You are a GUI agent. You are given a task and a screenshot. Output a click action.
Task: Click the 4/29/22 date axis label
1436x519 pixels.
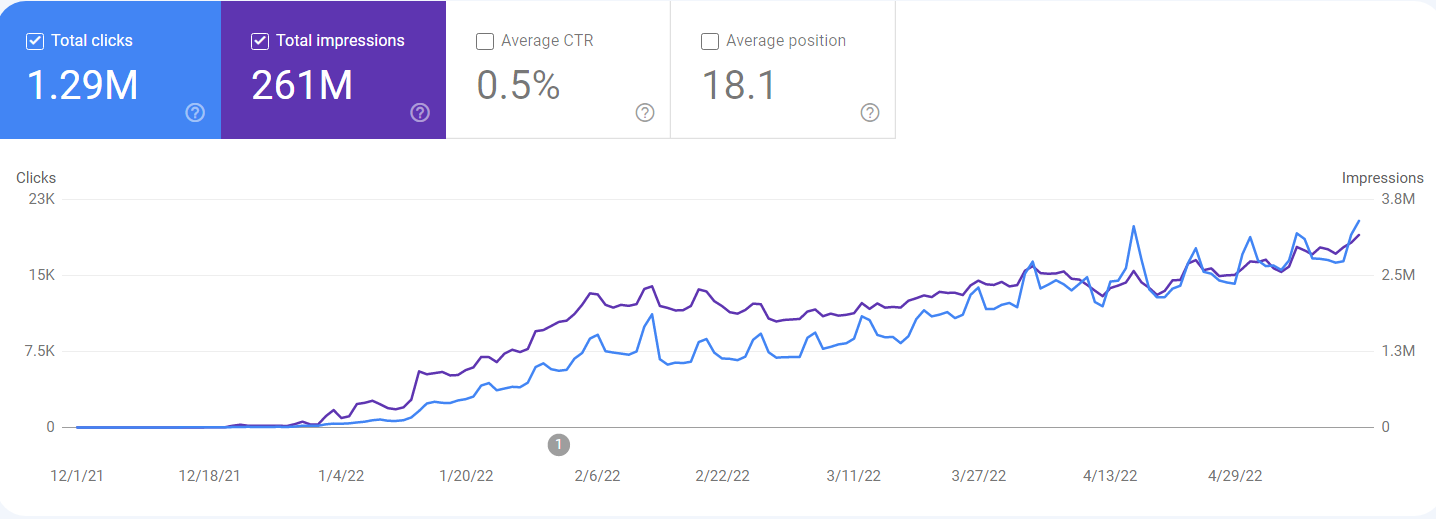(1236, 477)
